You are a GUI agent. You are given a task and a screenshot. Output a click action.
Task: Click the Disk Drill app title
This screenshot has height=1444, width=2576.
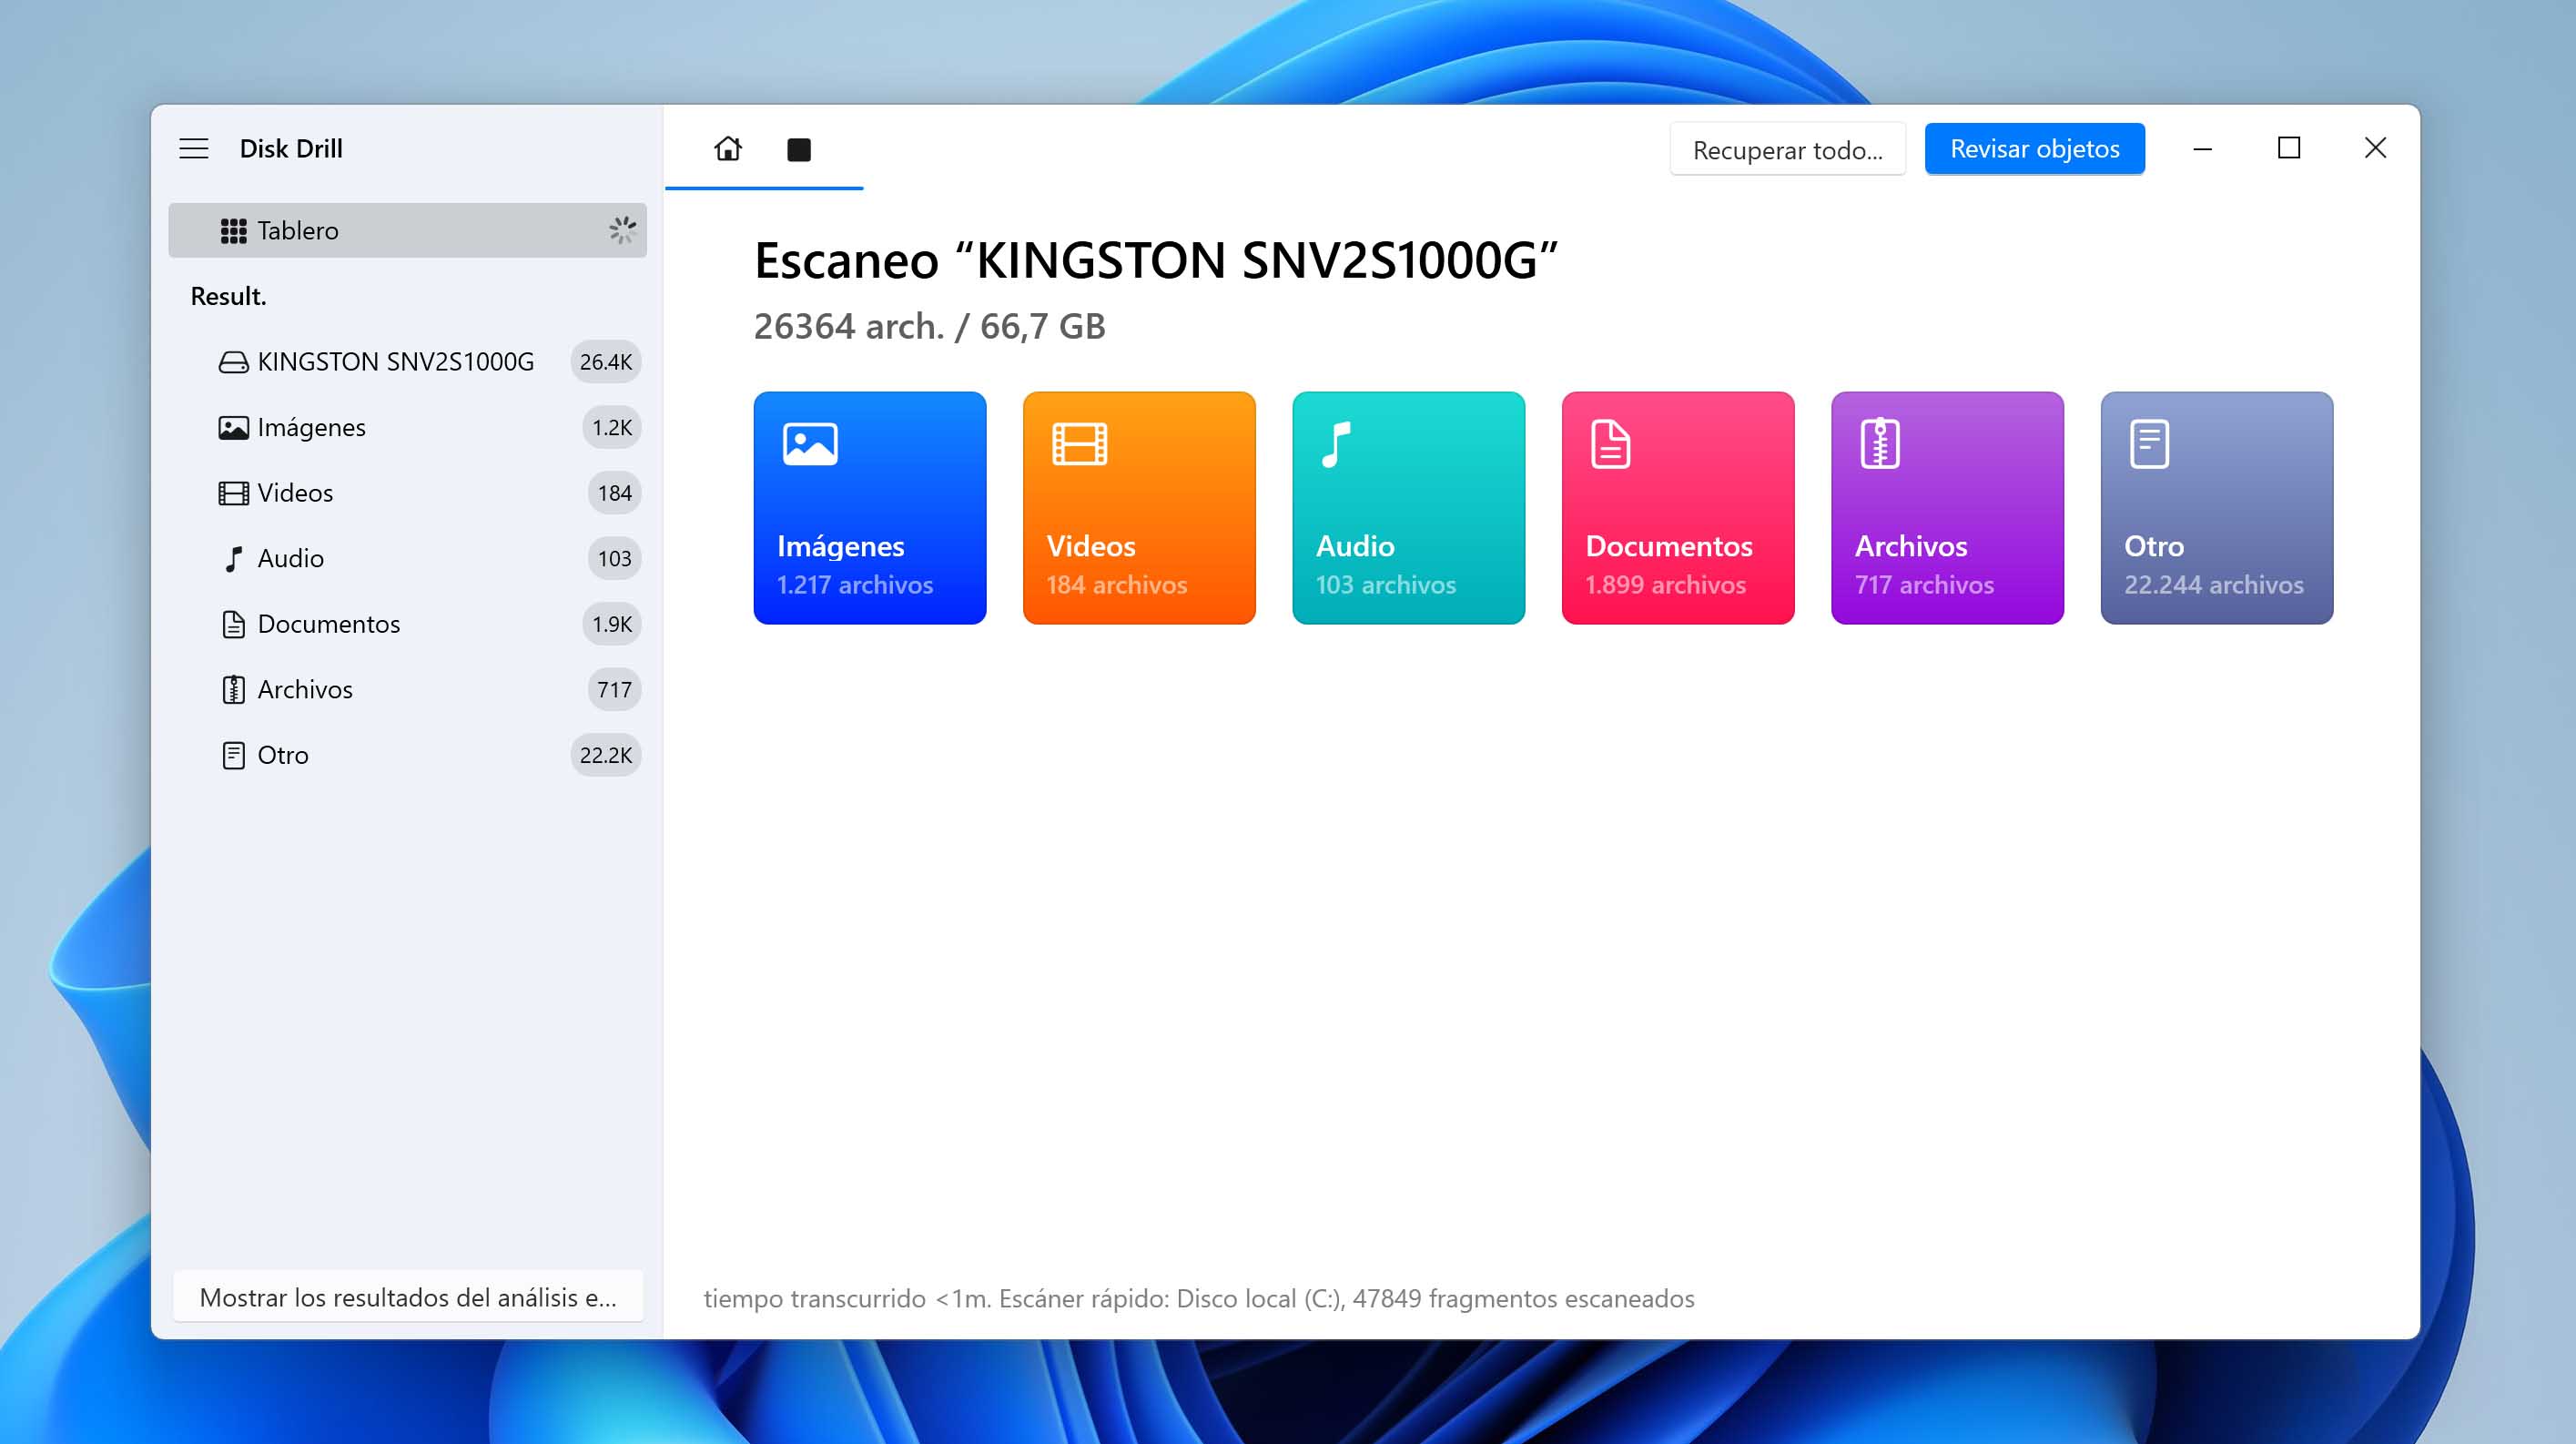pyautogui.click(x=291, y=149)
